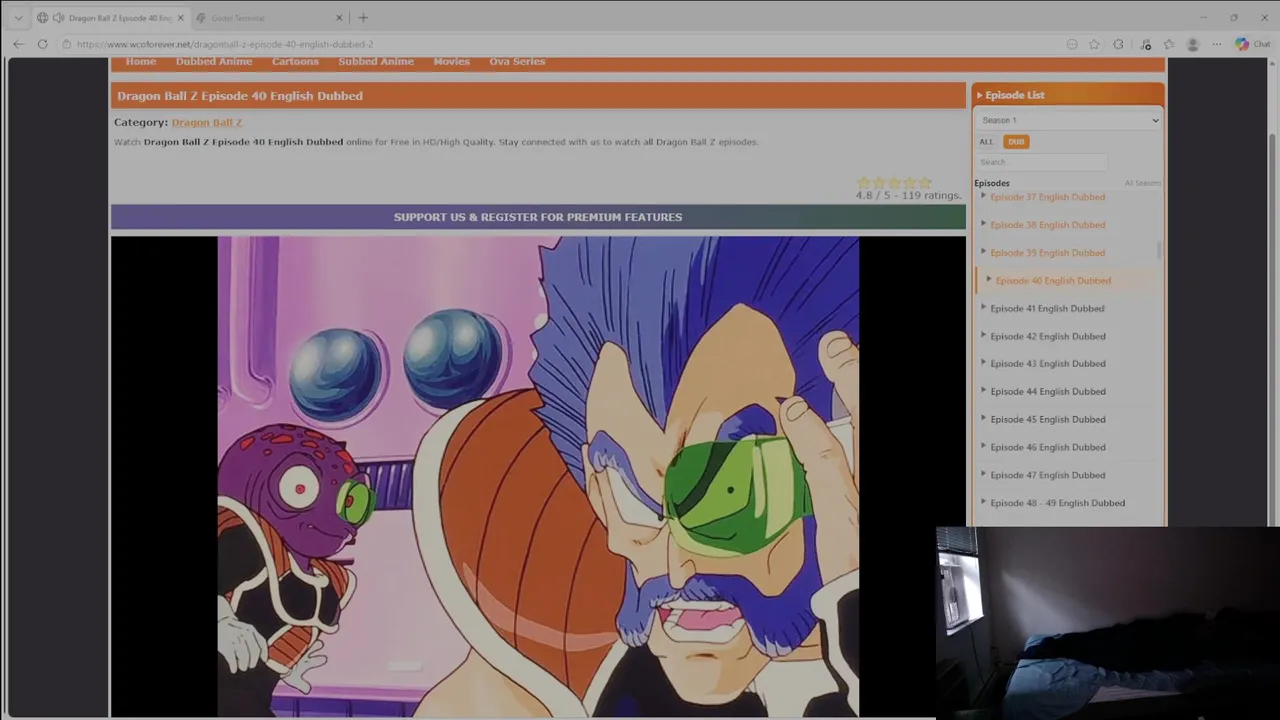
Task: Expand arrow beside Episode 44
Action: 984,390
